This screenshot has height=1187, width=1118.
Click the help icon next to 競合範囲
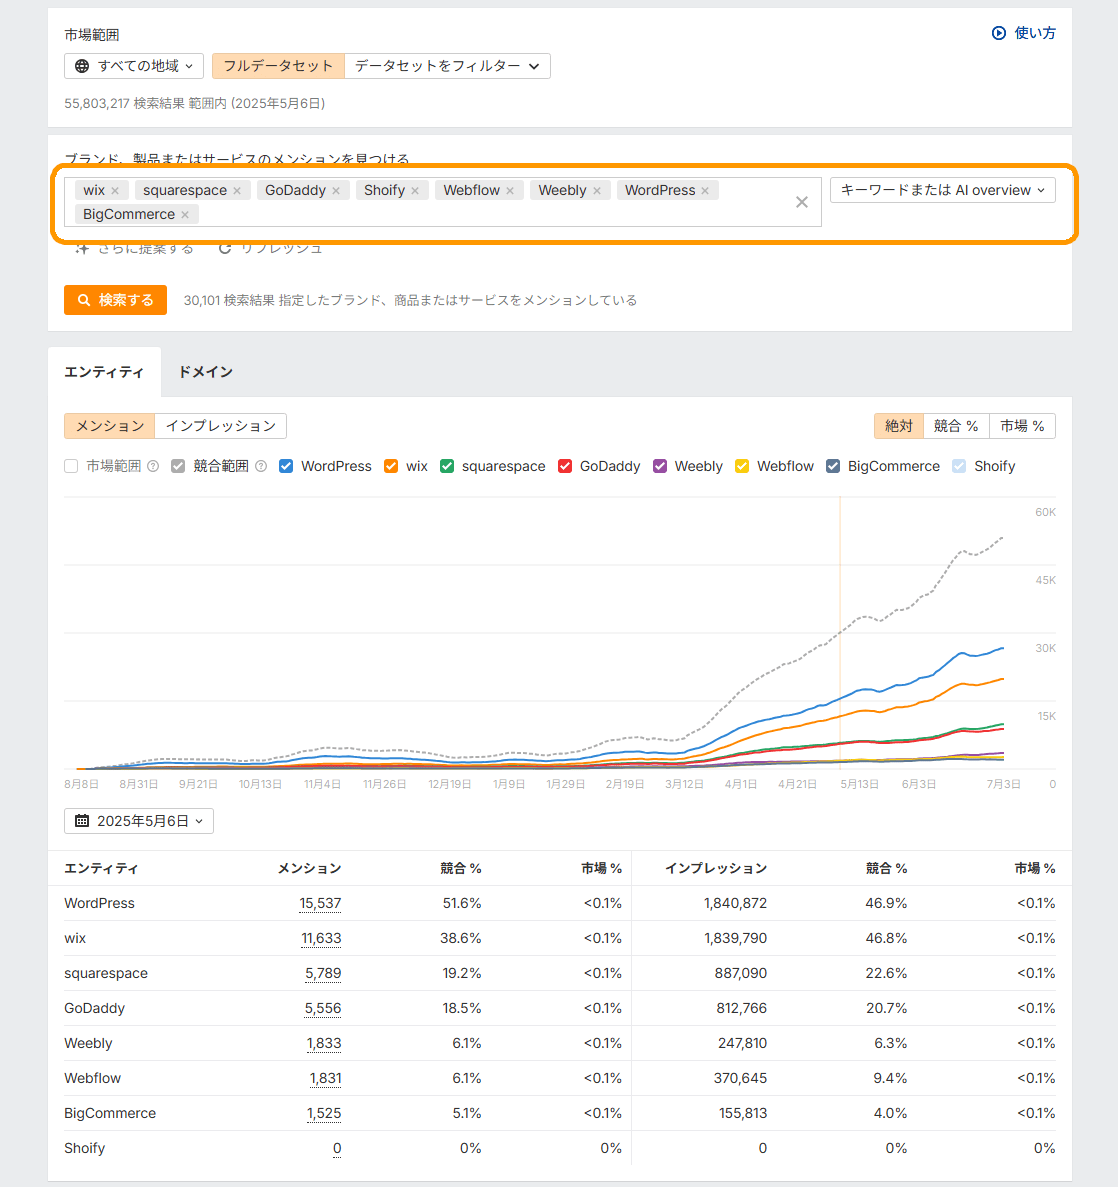point(260,466)
